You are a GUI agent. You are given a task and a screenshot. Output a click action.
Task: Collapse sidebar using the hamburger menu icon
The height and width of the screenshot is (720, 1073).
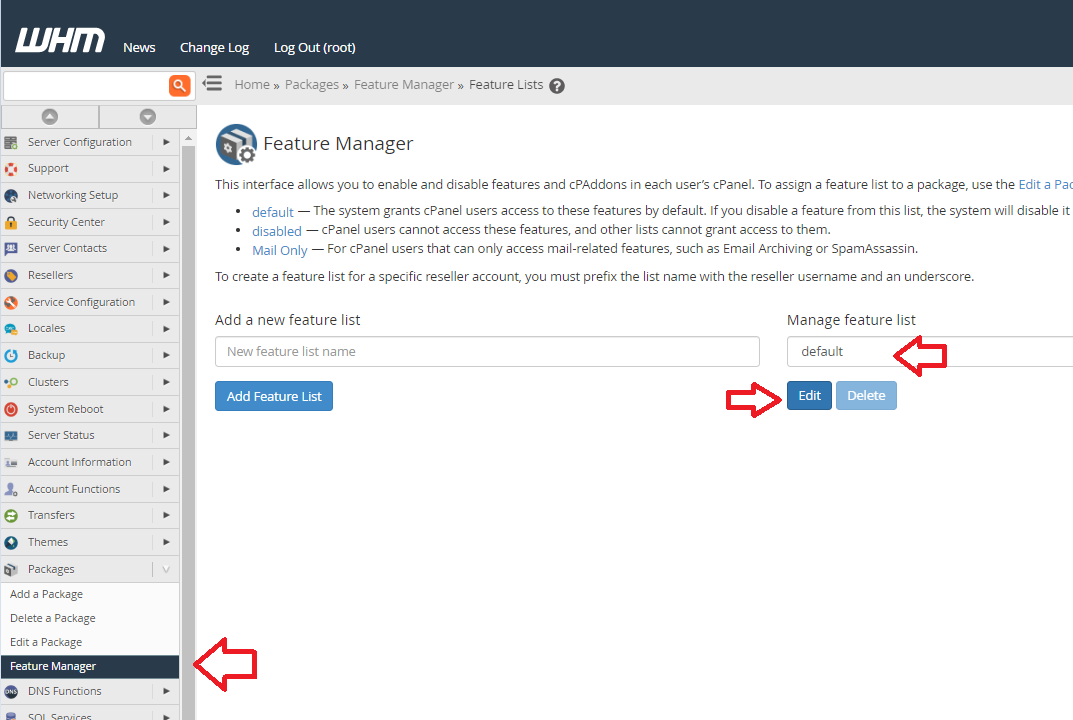pyautogui.click(x=213, y=83)
